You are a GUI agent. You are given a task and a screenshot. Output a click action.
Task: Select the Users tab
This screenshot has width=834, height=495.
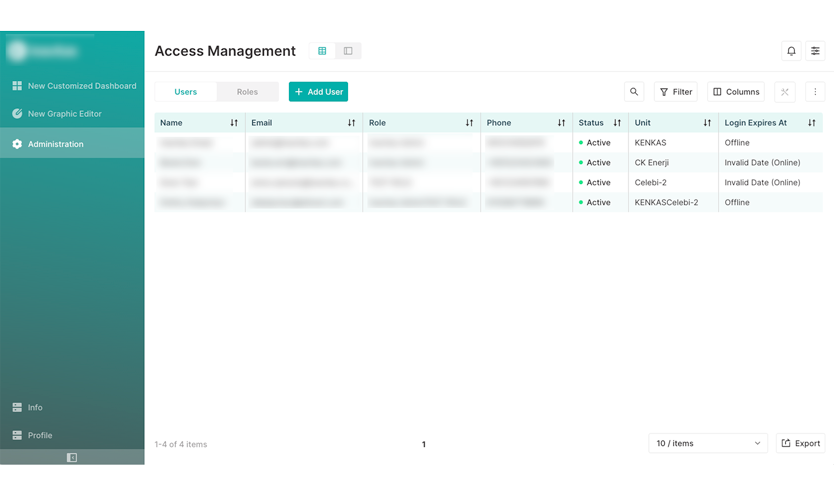coord(186,92)
